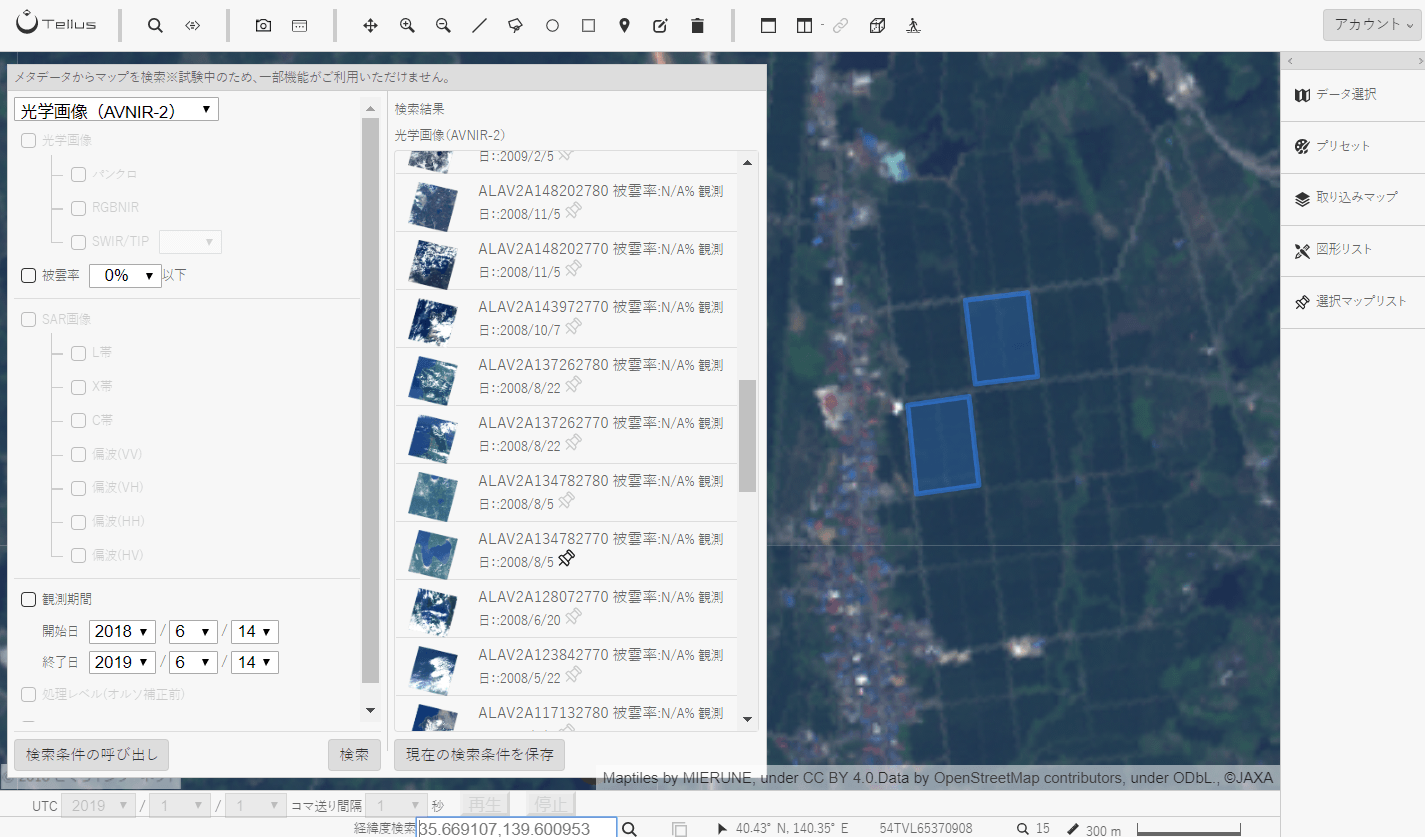Switch to split window view
1425x837 pixels.
pos(804,26)
